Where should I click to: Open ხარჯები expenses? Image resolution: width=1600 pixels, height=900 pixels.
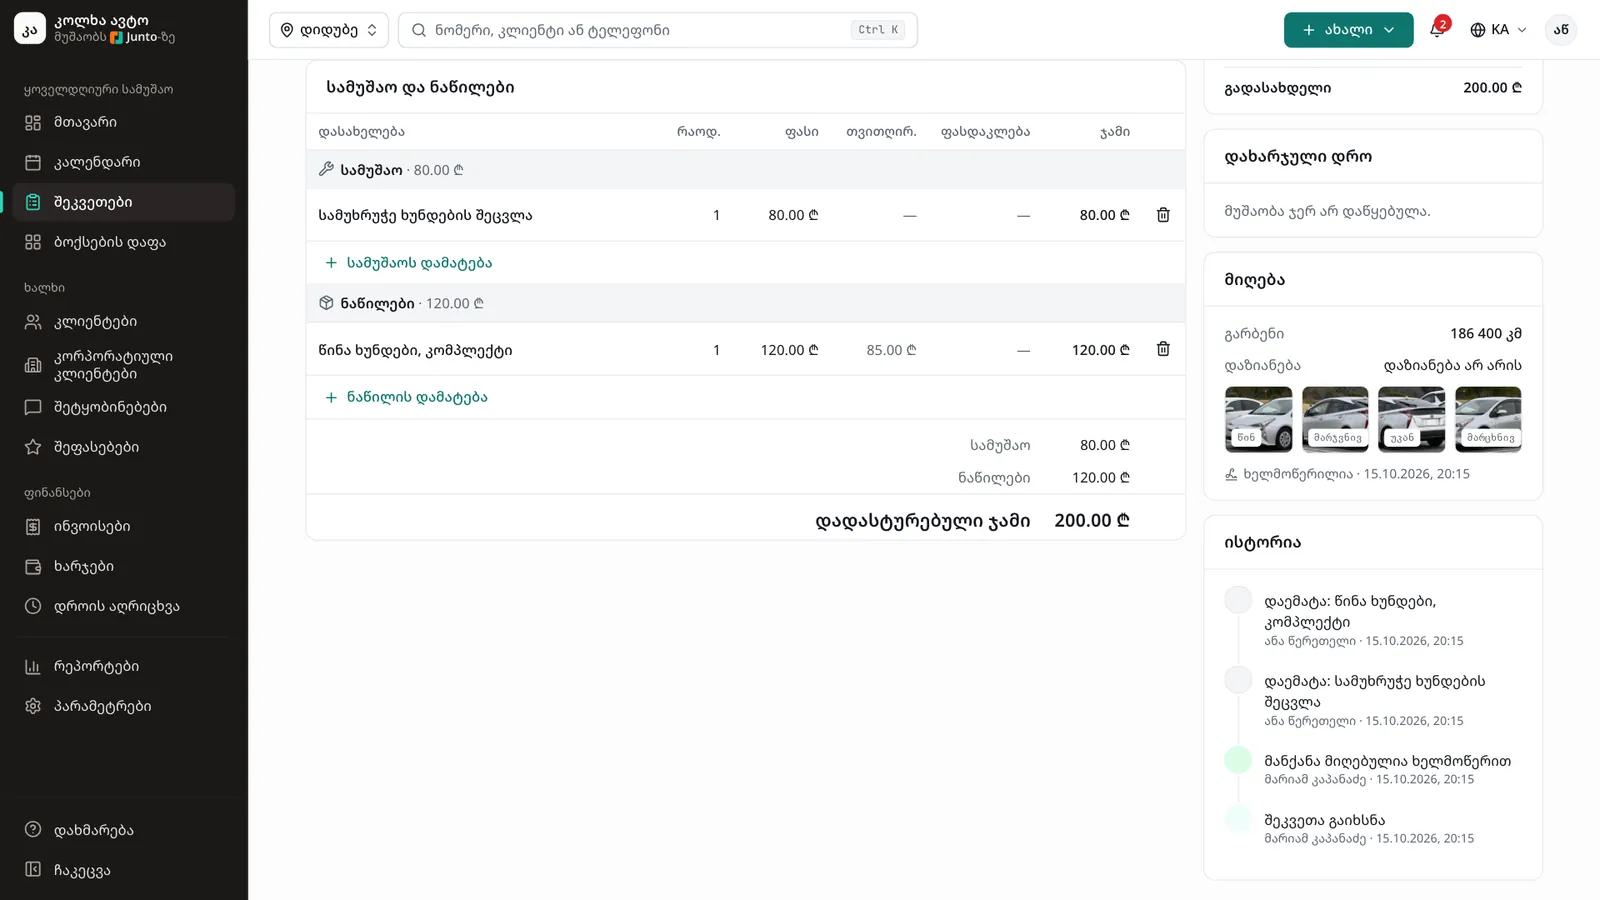pyautogui.click(x=124, y=566)
